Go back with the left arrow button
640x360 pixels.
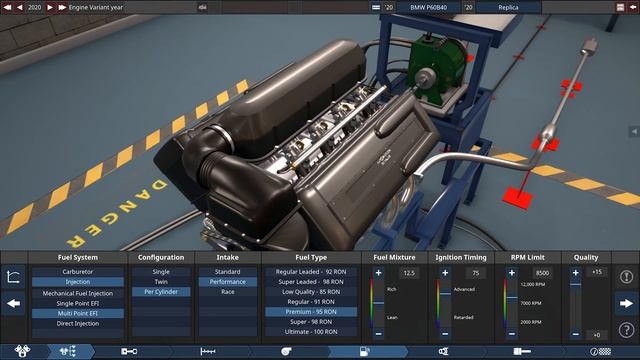(x=13, y=303)
